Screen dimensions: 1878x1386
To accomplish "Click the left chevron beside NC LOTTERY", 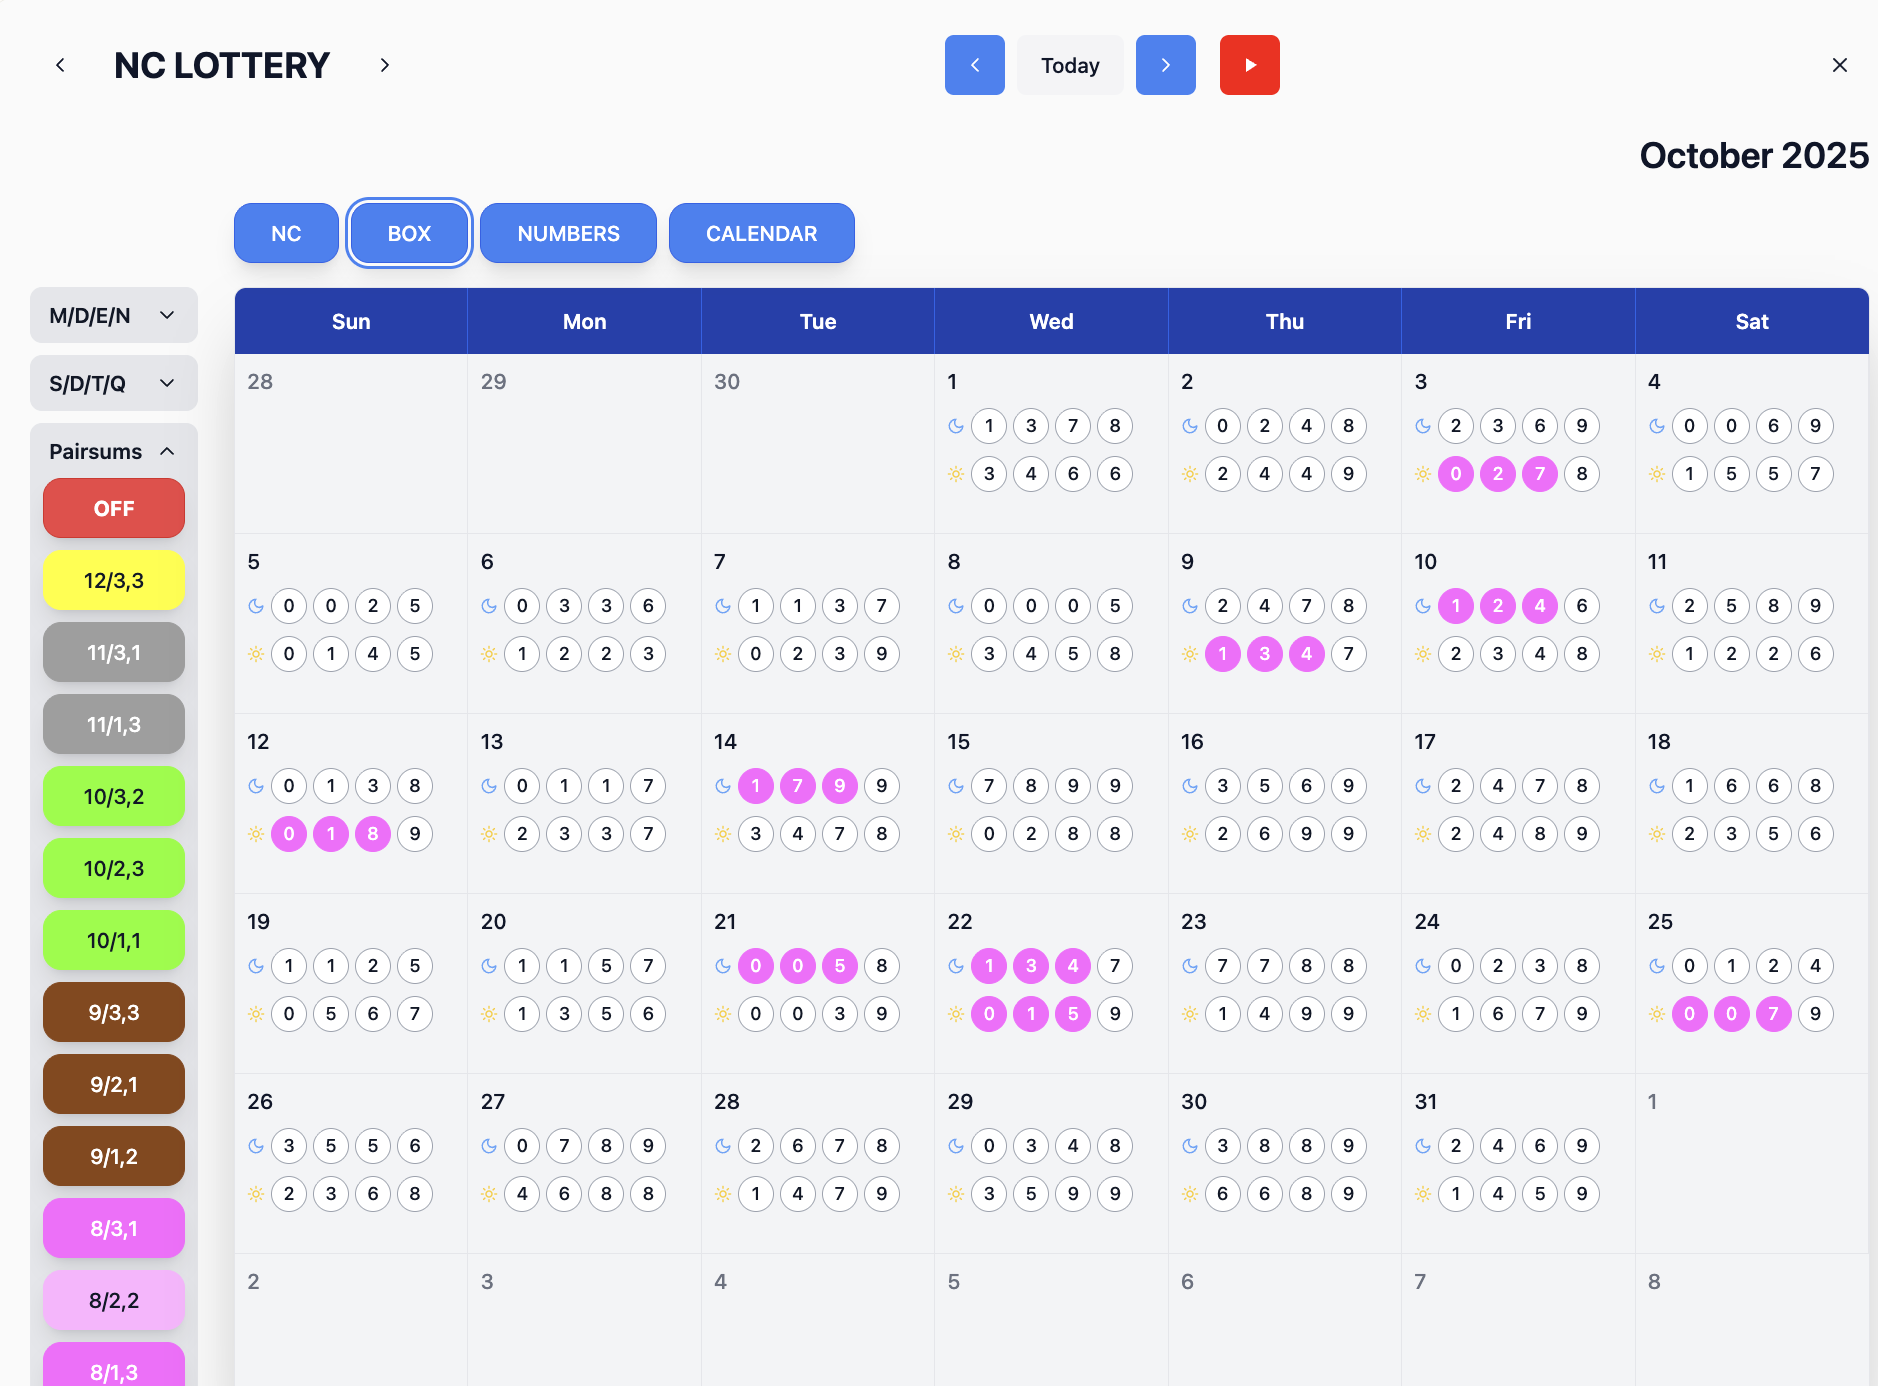I will pos(60,65).
